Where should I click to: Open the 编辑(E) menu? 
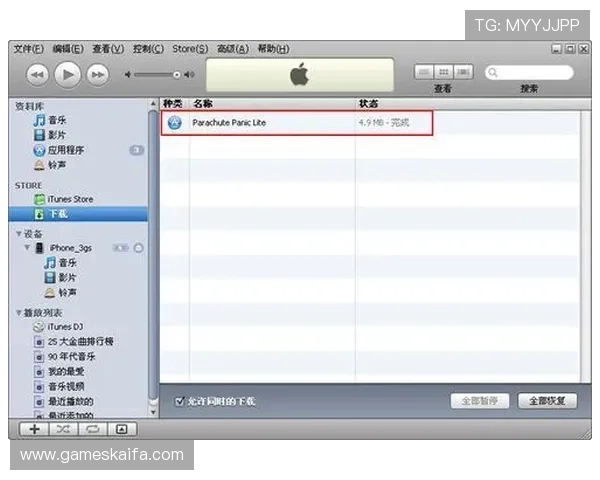[68, 49]
